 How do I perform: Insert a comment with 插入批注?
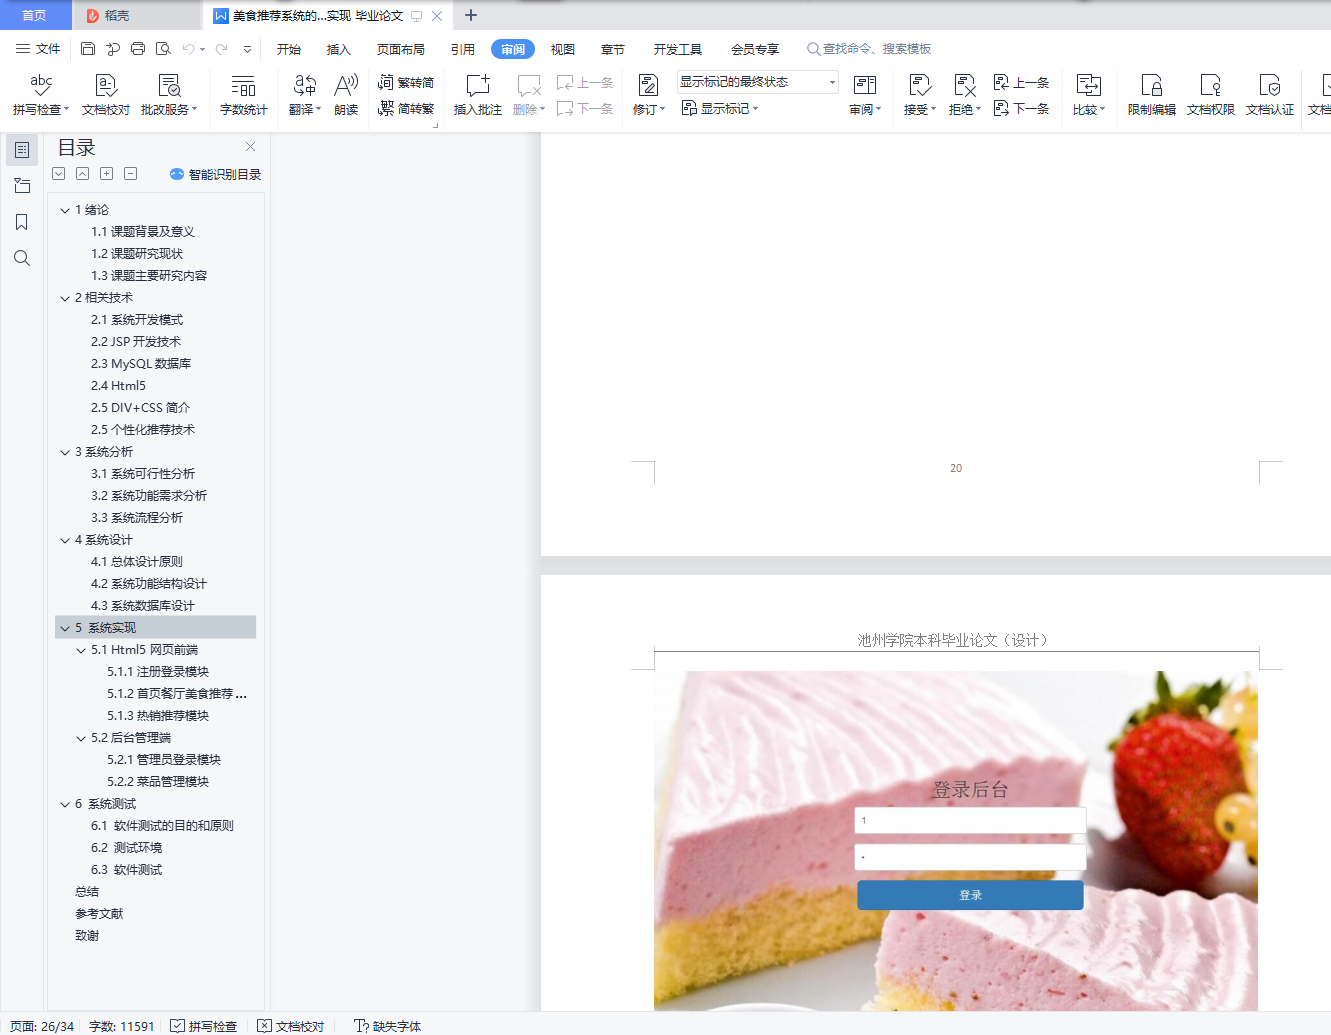[478, 95]
